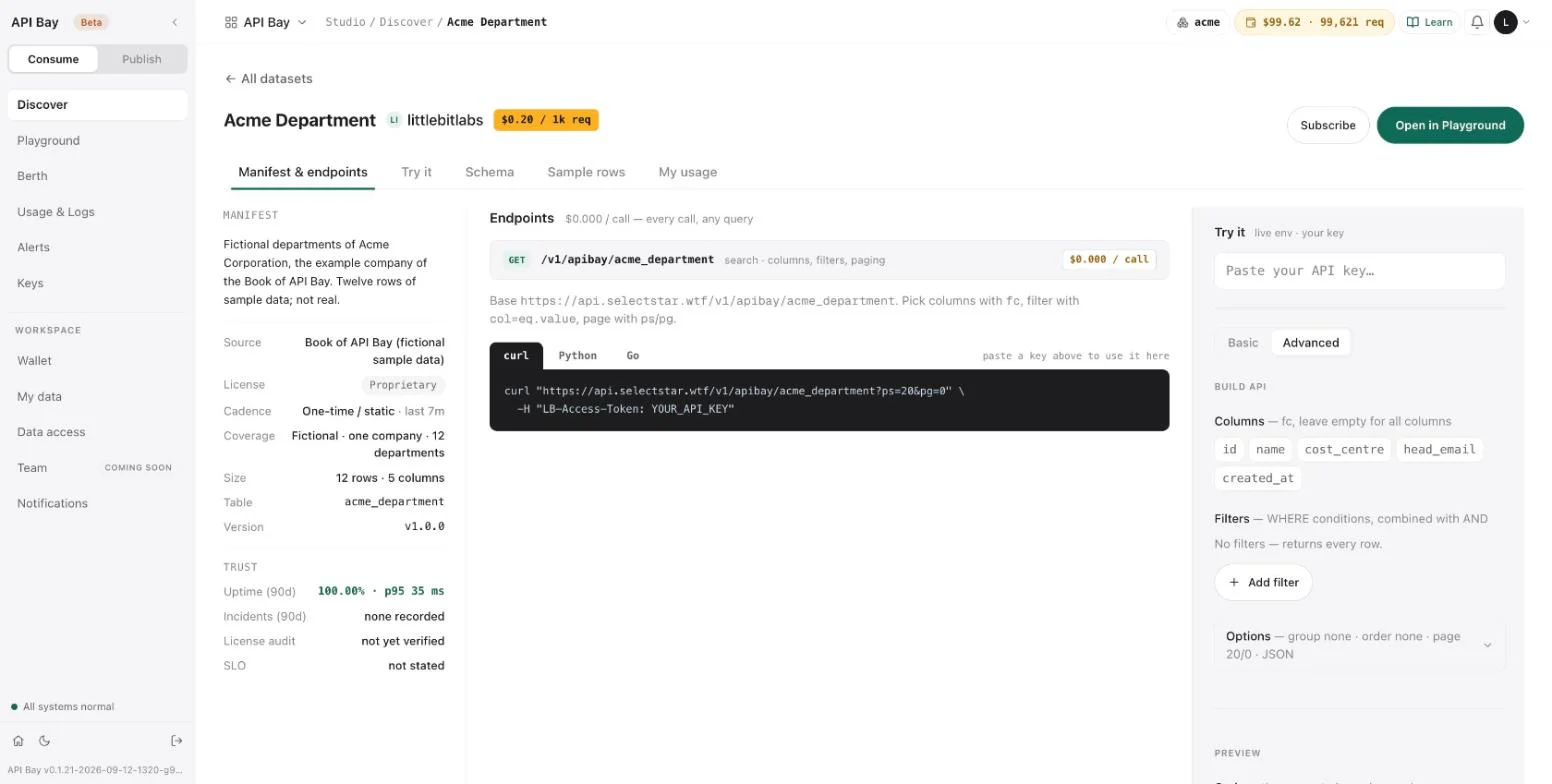Click the API key input field

pos(1359,271)
